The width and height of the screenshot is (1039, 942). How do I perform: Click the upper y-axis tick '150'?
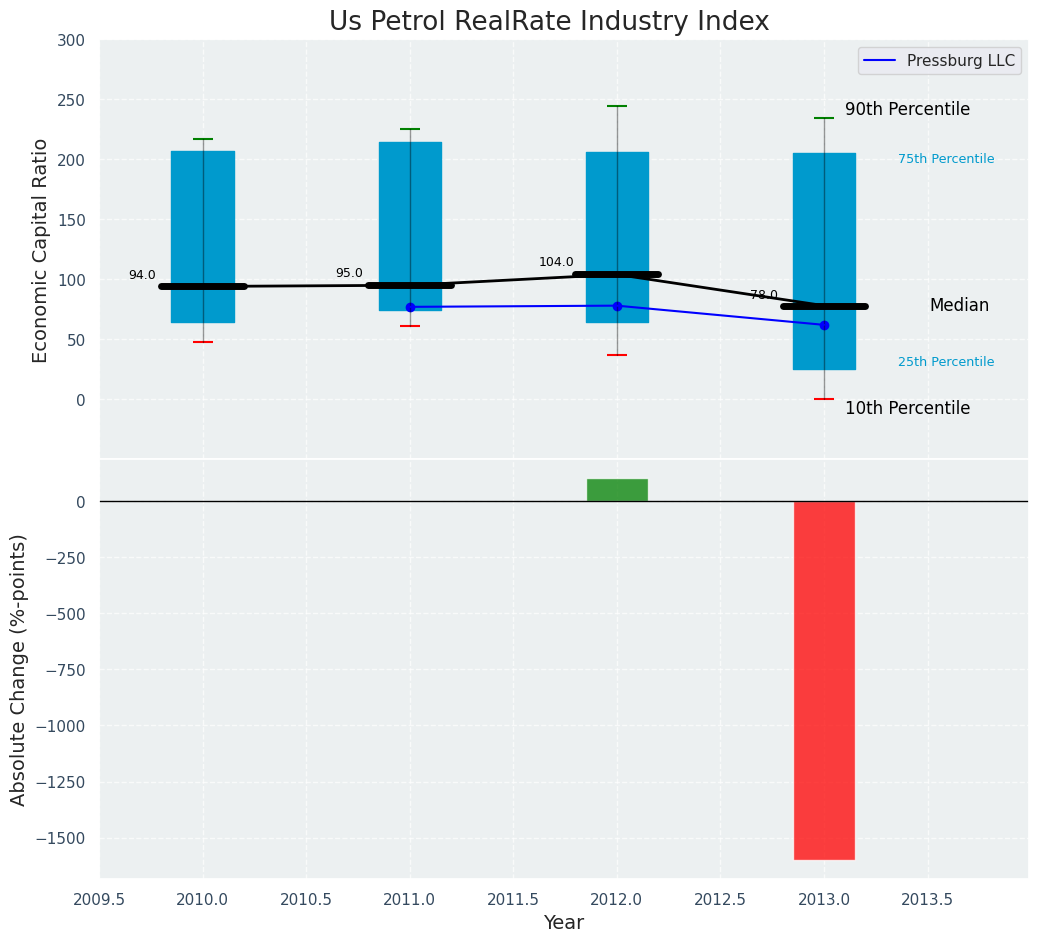[x=71, y=220]
